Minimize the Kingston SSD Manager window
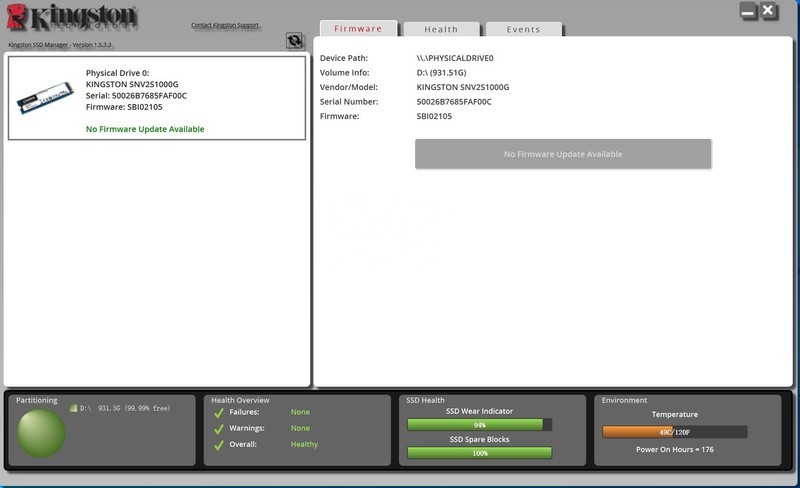The image size is (800, 488). [748, 11]
